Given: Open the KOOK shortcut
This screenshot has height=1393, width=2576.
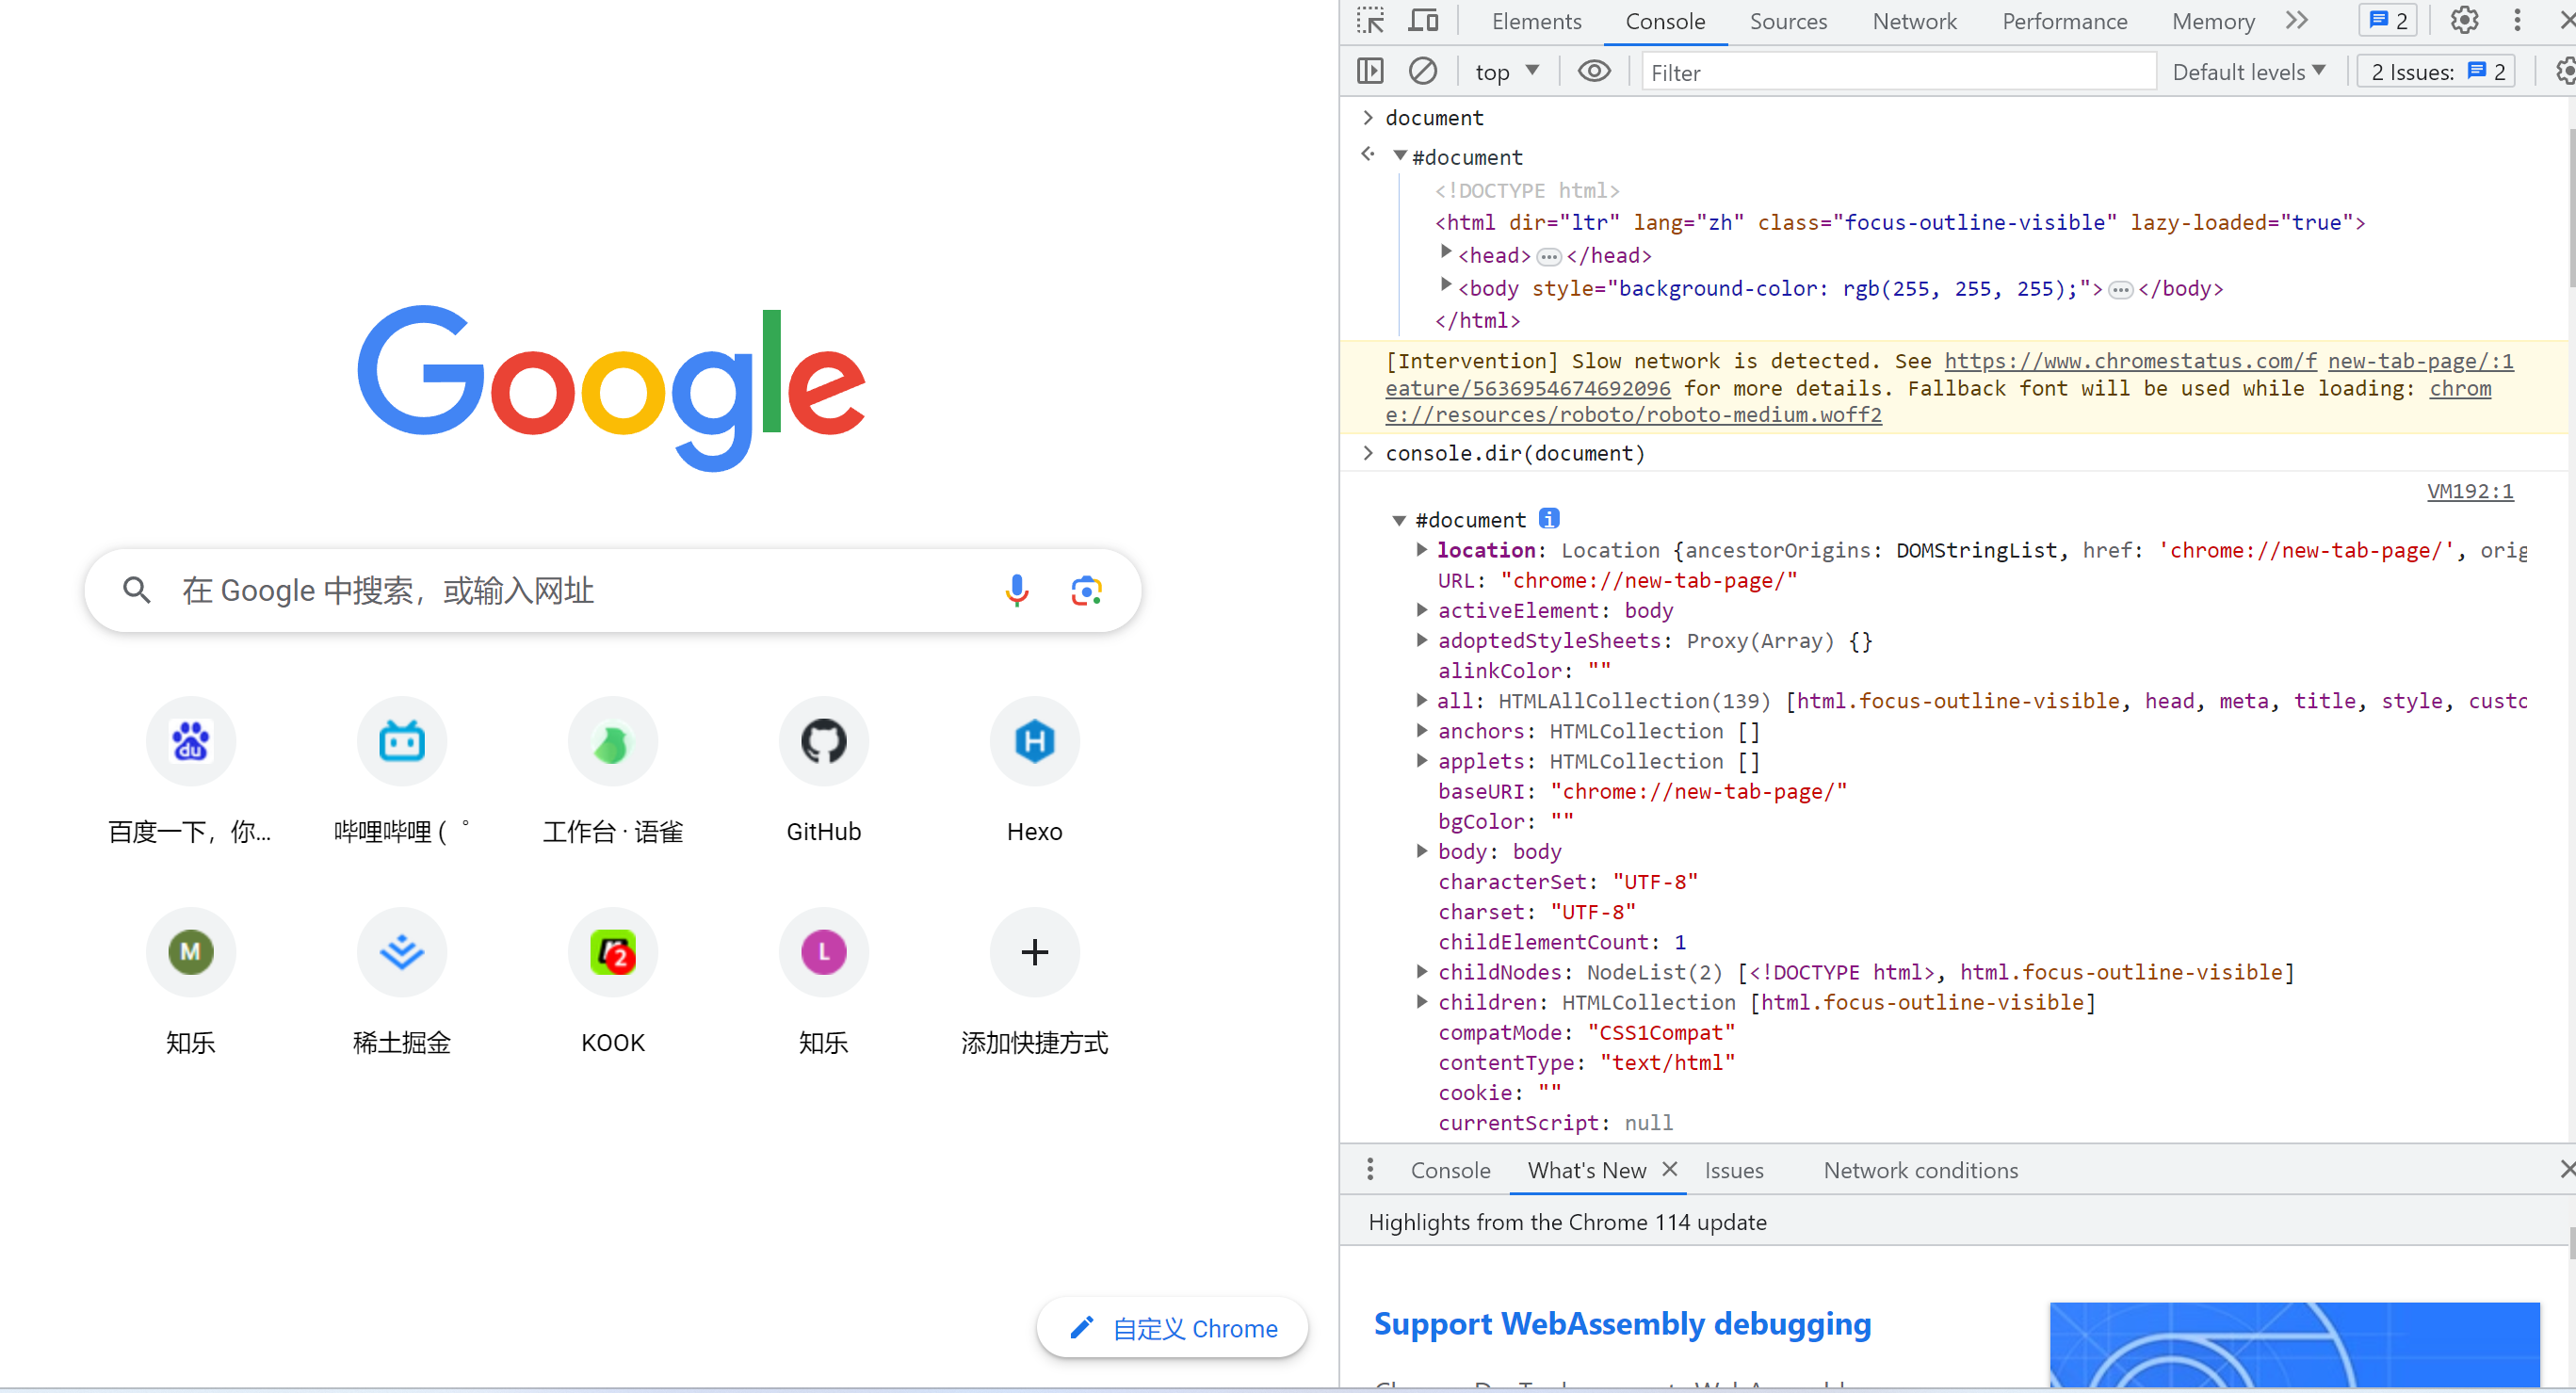Looking at the screenshot, I should click(612, 983).
